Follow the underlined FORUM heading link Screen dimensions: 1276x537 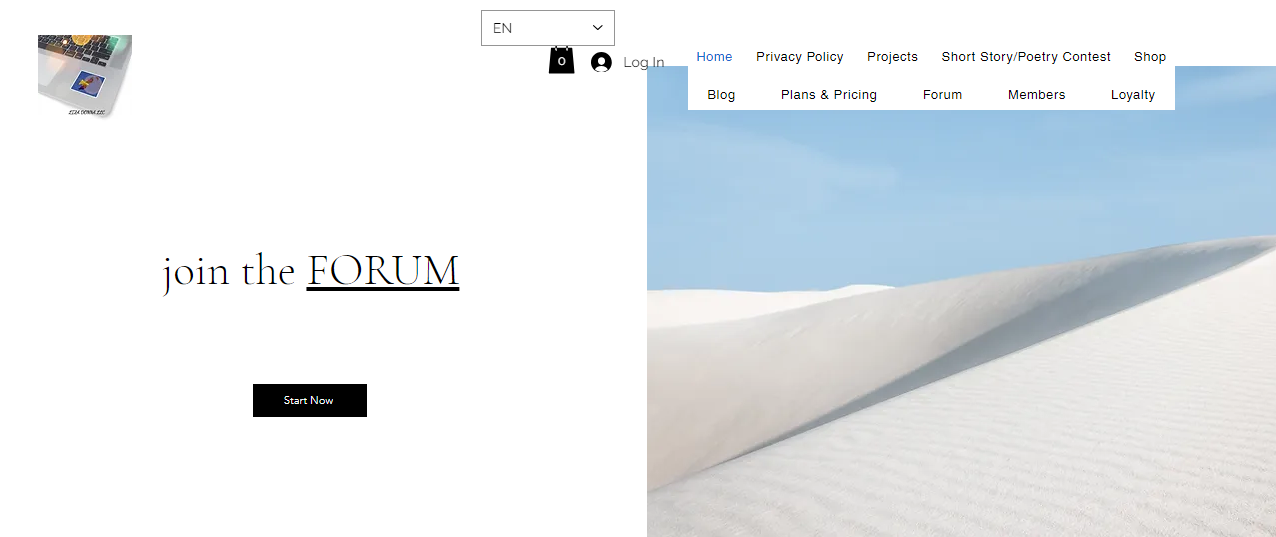[x=383, y=271]
